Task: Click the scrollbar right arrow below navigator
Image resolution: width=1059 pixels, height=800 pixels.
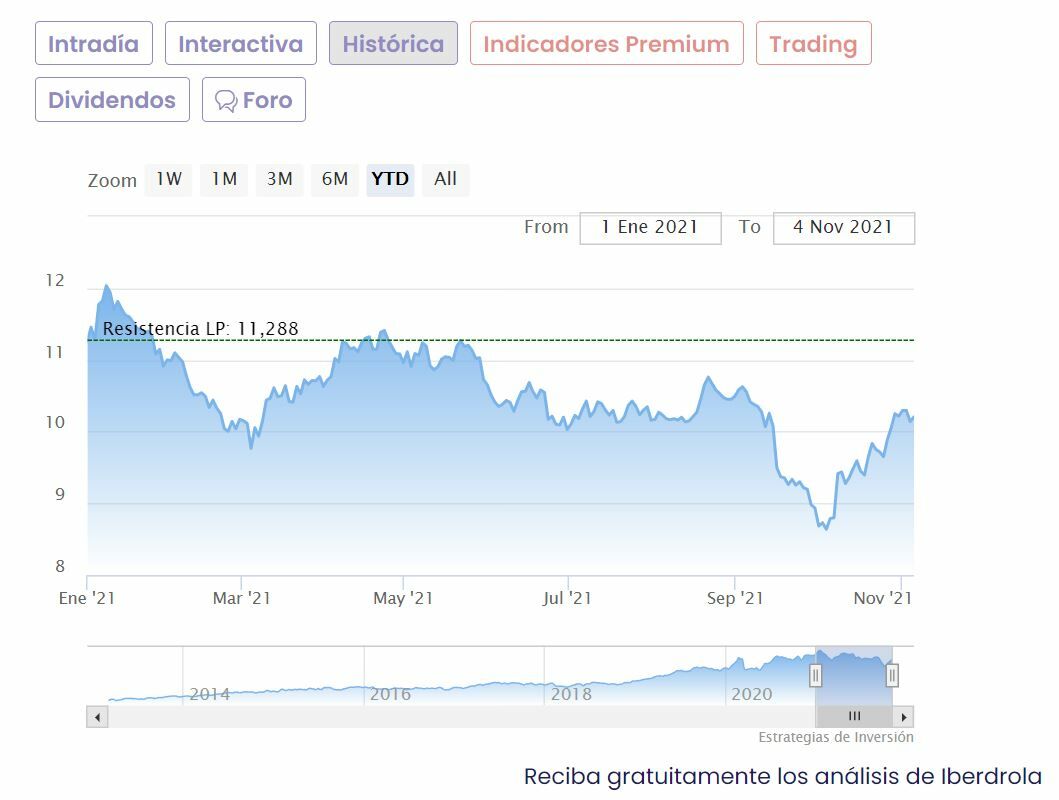Action: [x=903, y=717]
